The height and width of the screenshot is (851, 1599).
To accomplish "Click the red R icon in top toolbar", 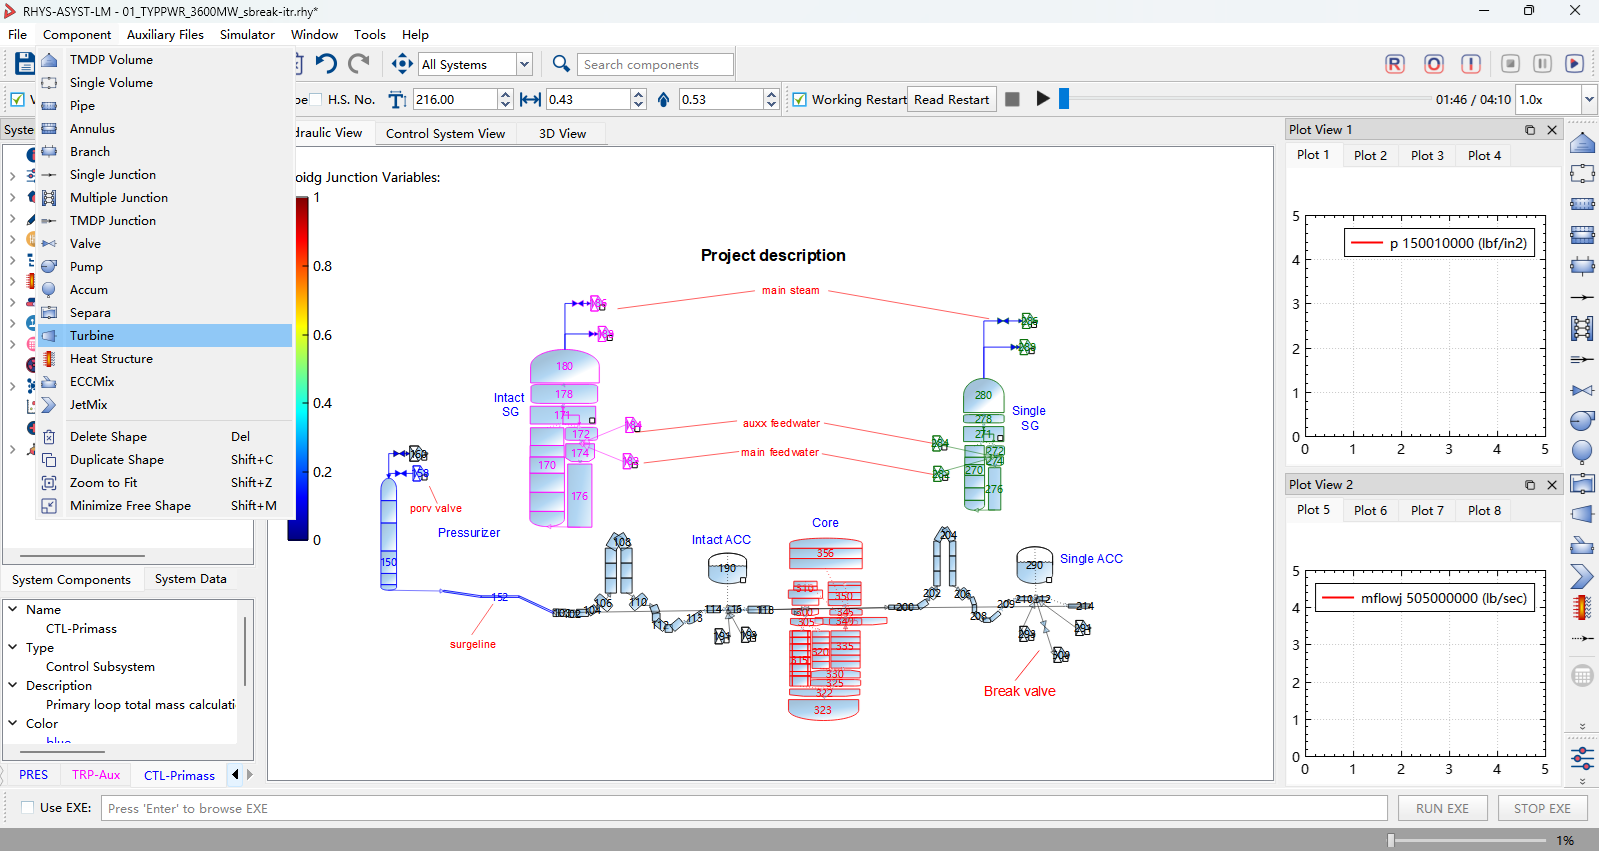I will pos(1395,64).
